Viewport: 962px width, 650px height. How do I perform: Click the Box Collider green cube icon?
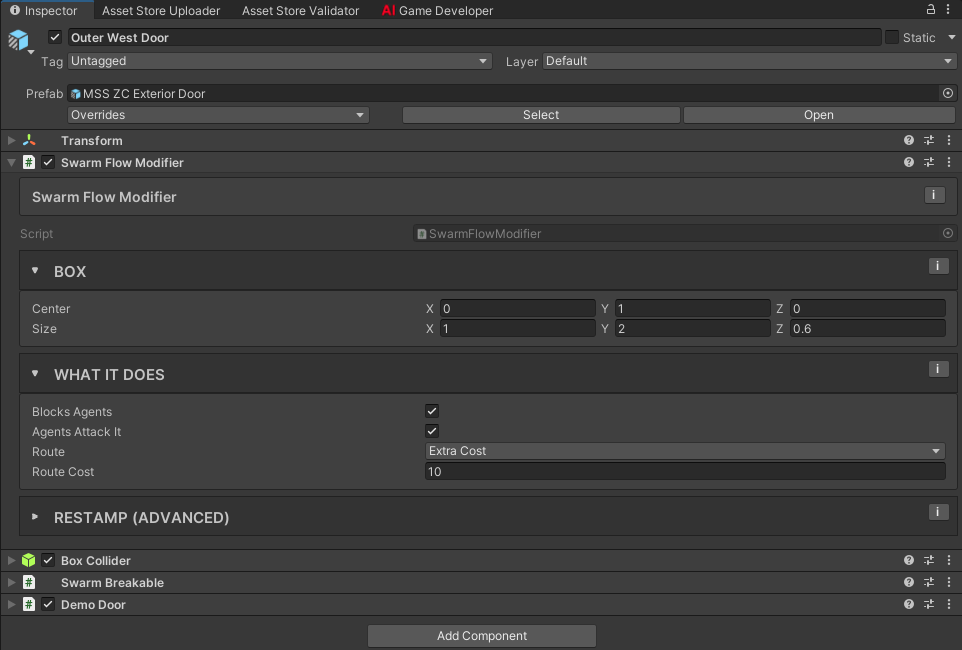(x=28, y=560)
